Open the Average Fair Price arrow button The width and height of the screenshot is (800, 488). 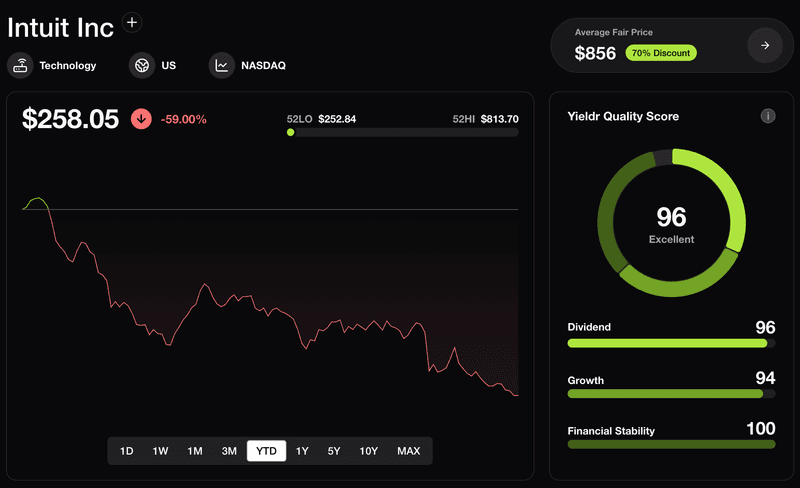pyautogui.click(x=765, y=45)
